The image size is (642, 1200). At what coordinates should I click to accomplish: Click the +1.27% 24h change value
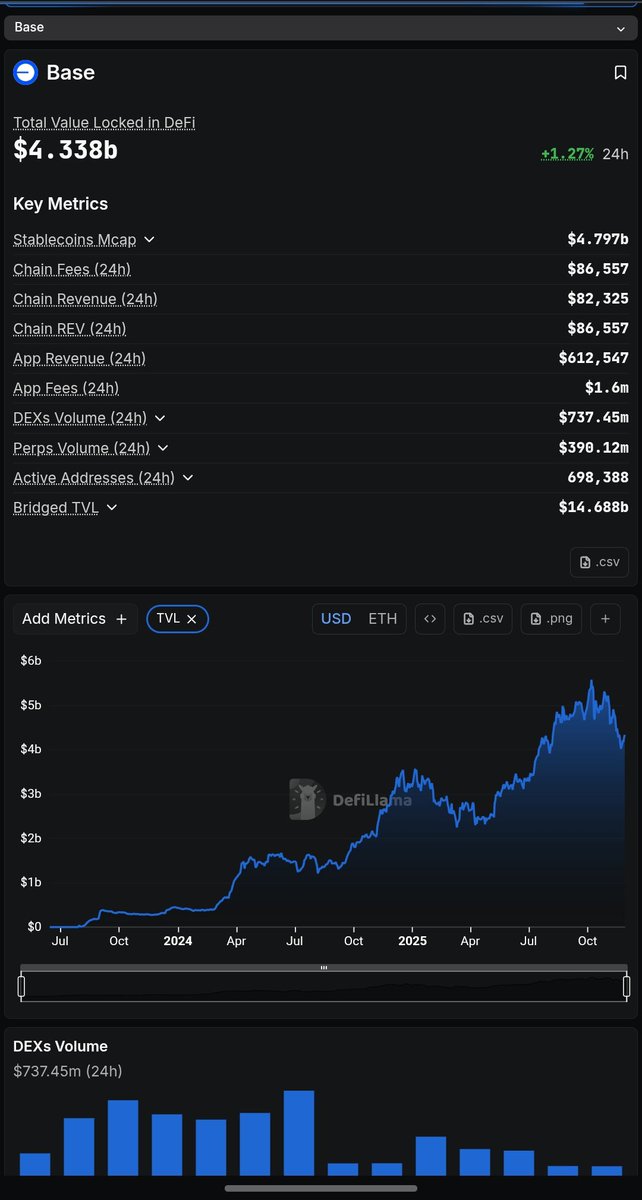pos(567,154)
